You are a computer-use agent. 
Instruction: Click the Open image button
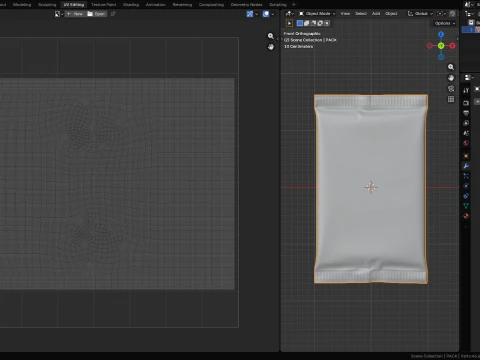[96, 14]
